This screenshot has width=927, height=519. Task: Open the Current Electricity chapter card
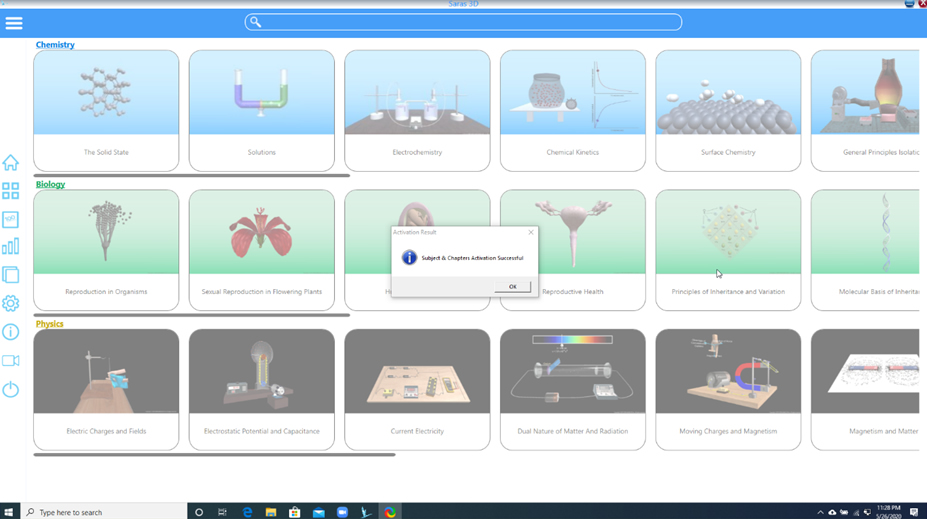click(417, 390)
